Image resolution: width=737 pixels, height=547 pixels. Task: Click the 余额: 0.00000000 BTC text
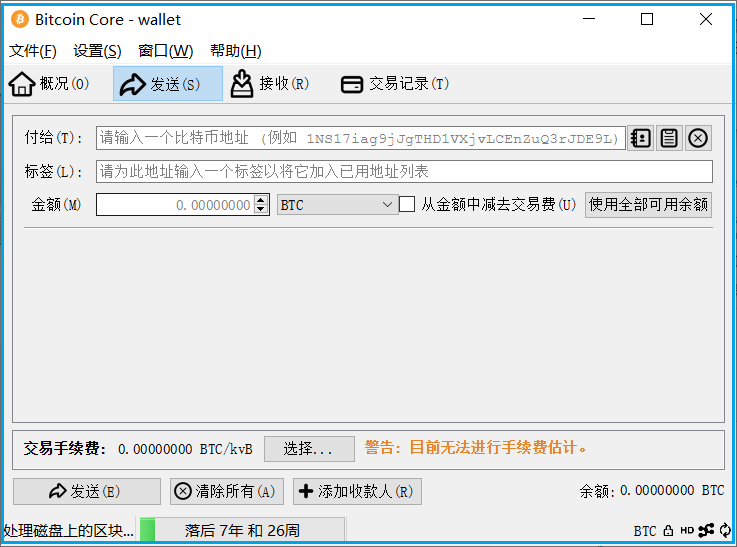651,491
